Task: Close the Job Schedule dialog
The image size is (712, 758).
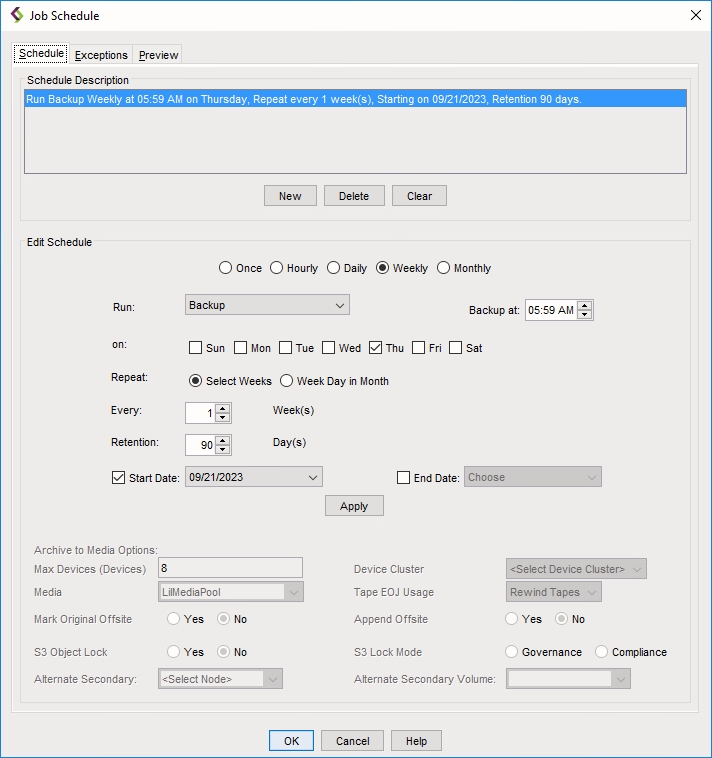Action: (695, 15)
